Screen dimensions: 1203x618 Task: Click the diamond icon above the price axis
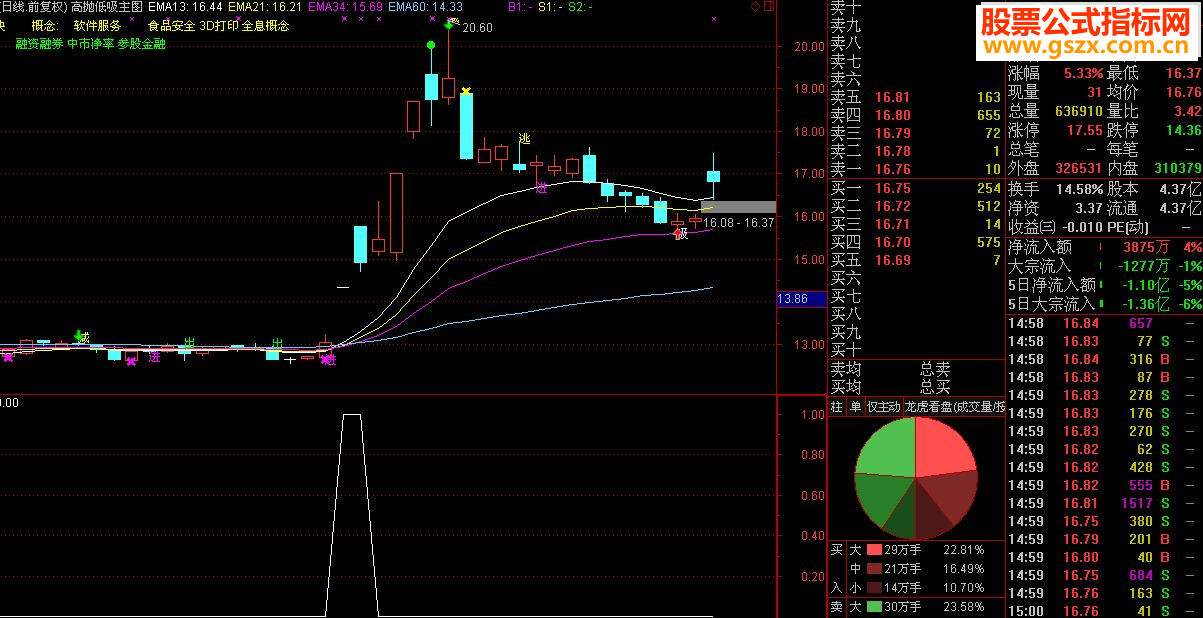pos(754,7)
